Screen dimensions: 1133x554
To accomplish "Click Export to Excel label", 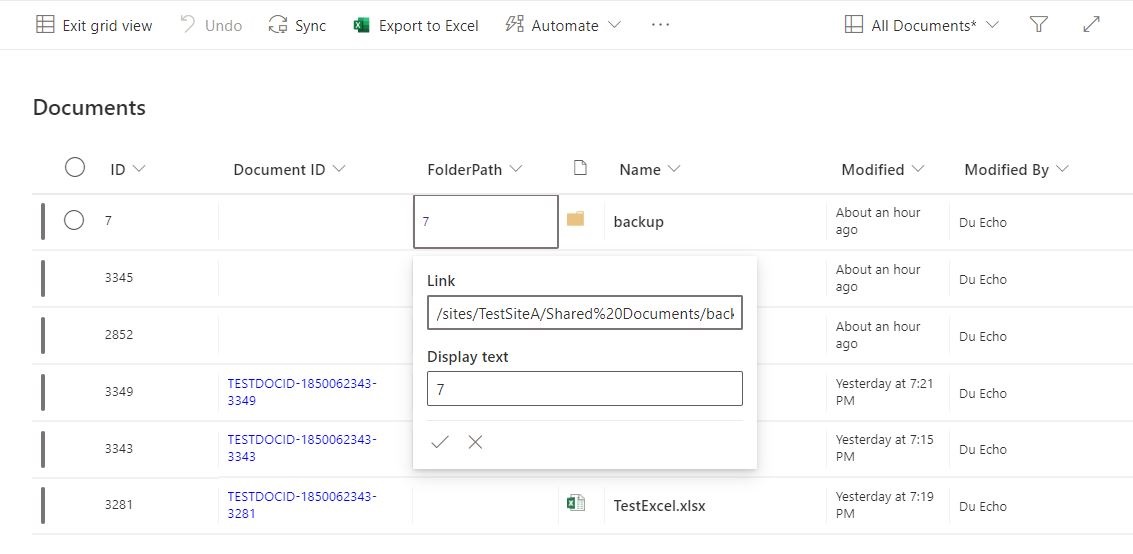I will (428, 26).
